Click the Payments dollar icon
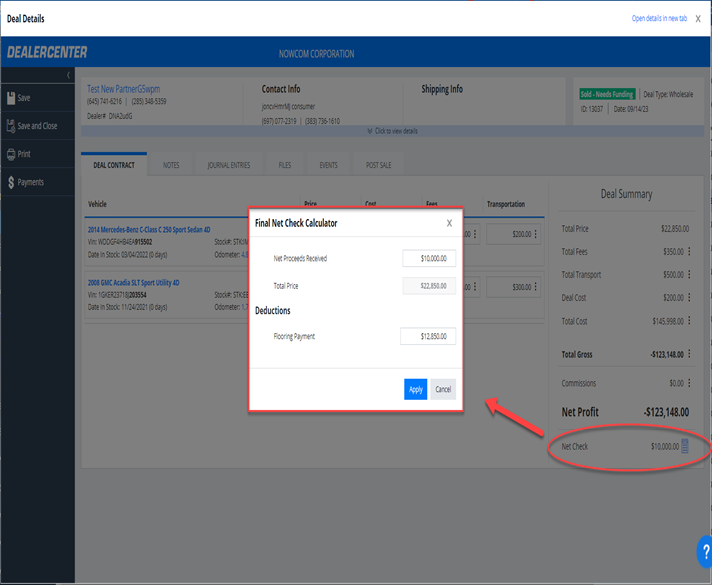Screen dimensions: 712x585 click(11, 182)
